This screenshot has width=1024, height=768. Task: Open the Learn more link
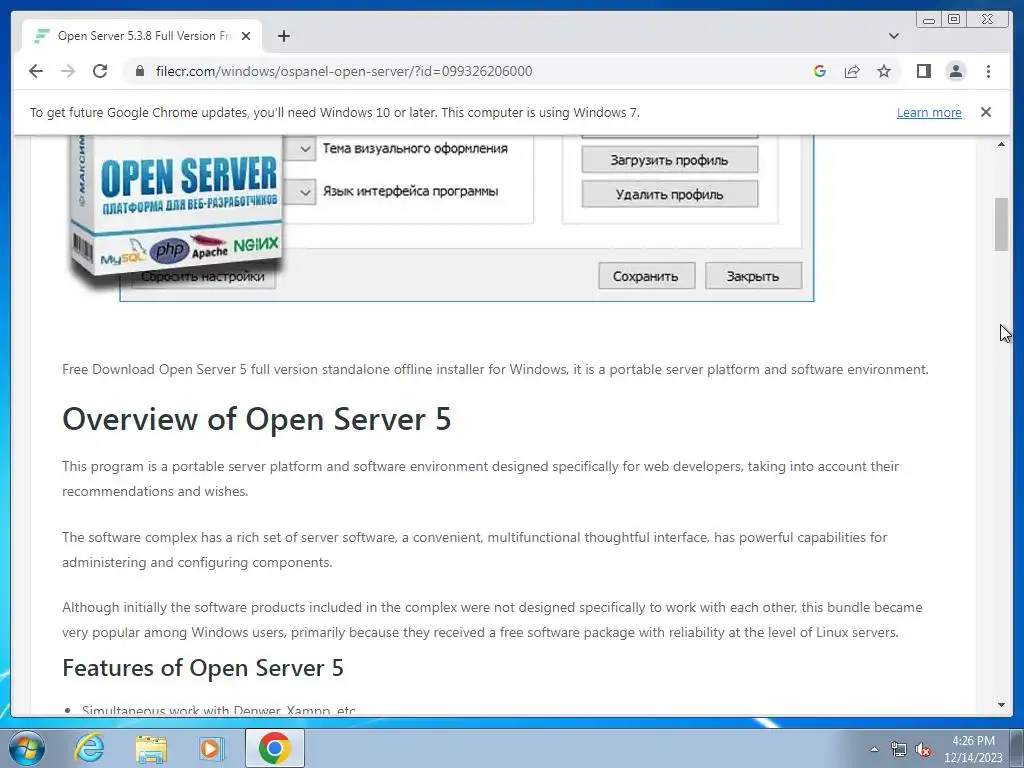pyautogui.click(x=929, y=112)
